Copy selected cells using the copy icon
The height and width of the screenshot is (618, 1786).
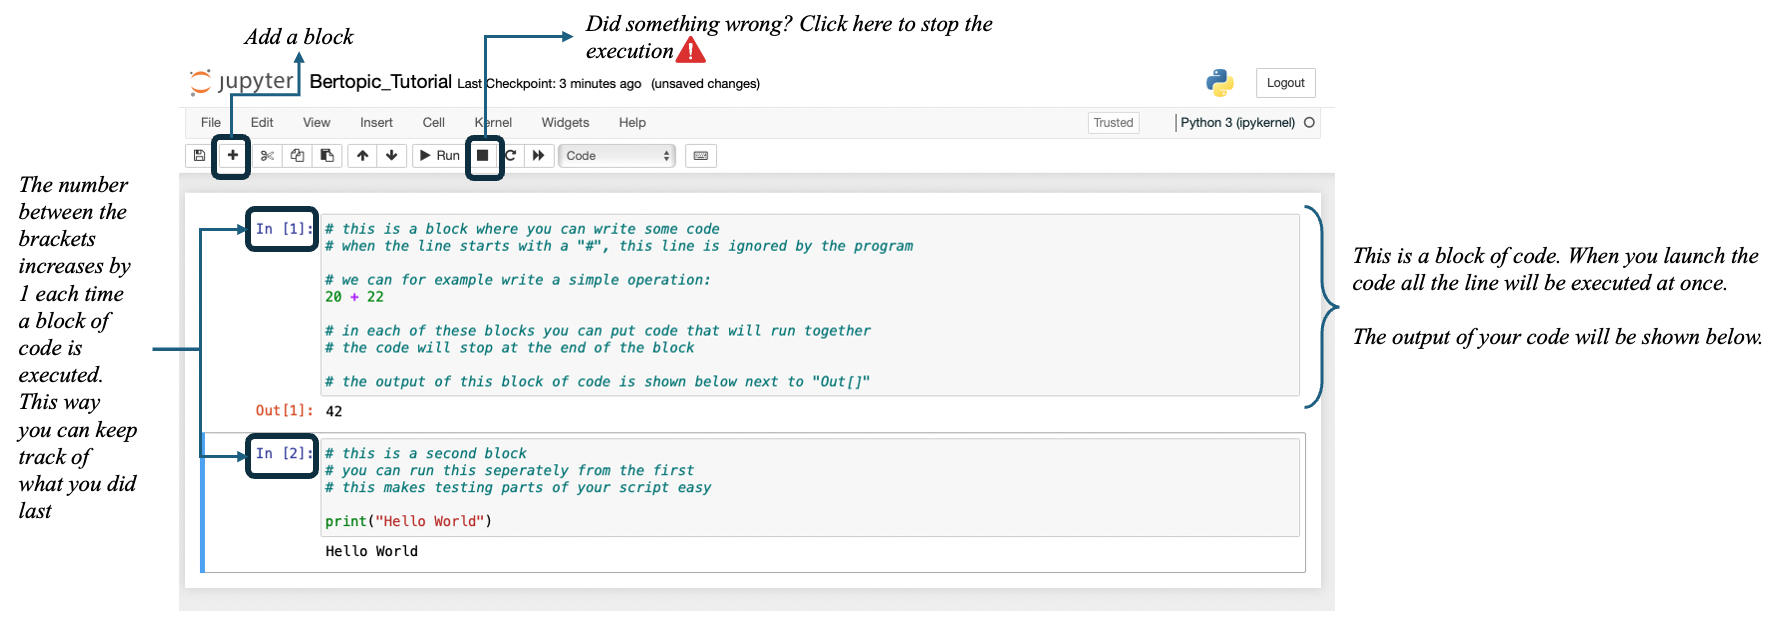pyautogui.click(x=297, y=156)
